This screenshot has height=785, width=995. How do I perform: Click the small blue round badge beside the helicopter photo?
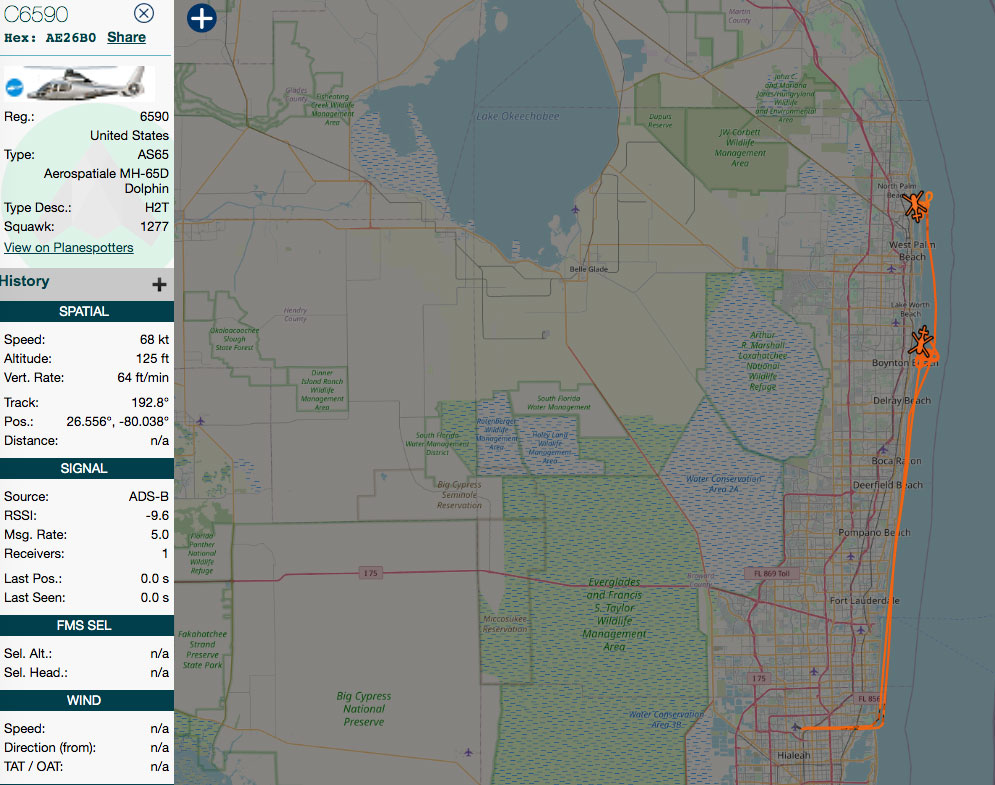pos(14,88)
